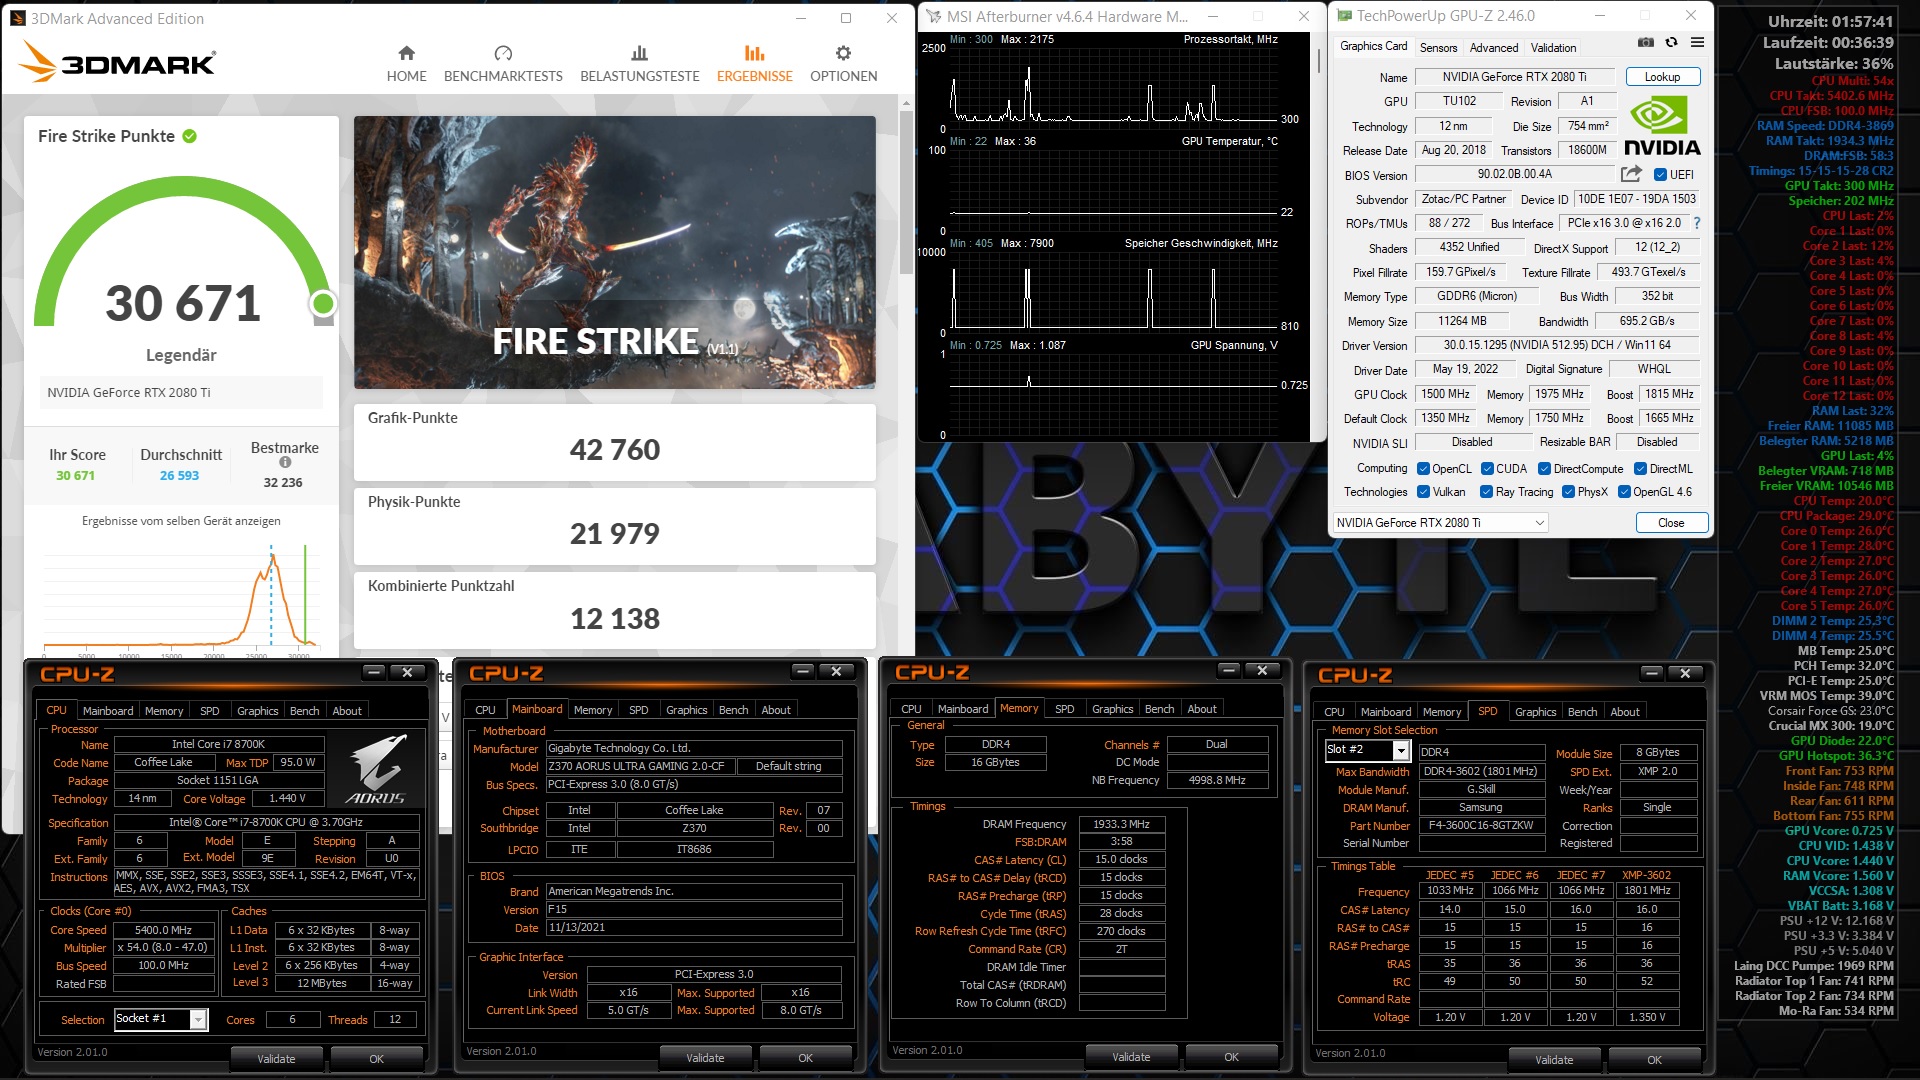1920x1080 pixels.
Task: Toggle CUDA checkbox in GPU-Z
Action: 1487,469
